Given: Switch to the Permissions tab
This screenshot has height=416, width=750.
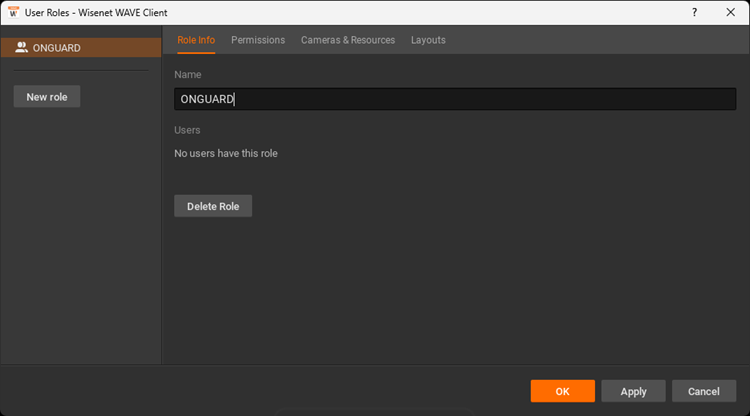Looking at the screenshot, I should 258,40.
